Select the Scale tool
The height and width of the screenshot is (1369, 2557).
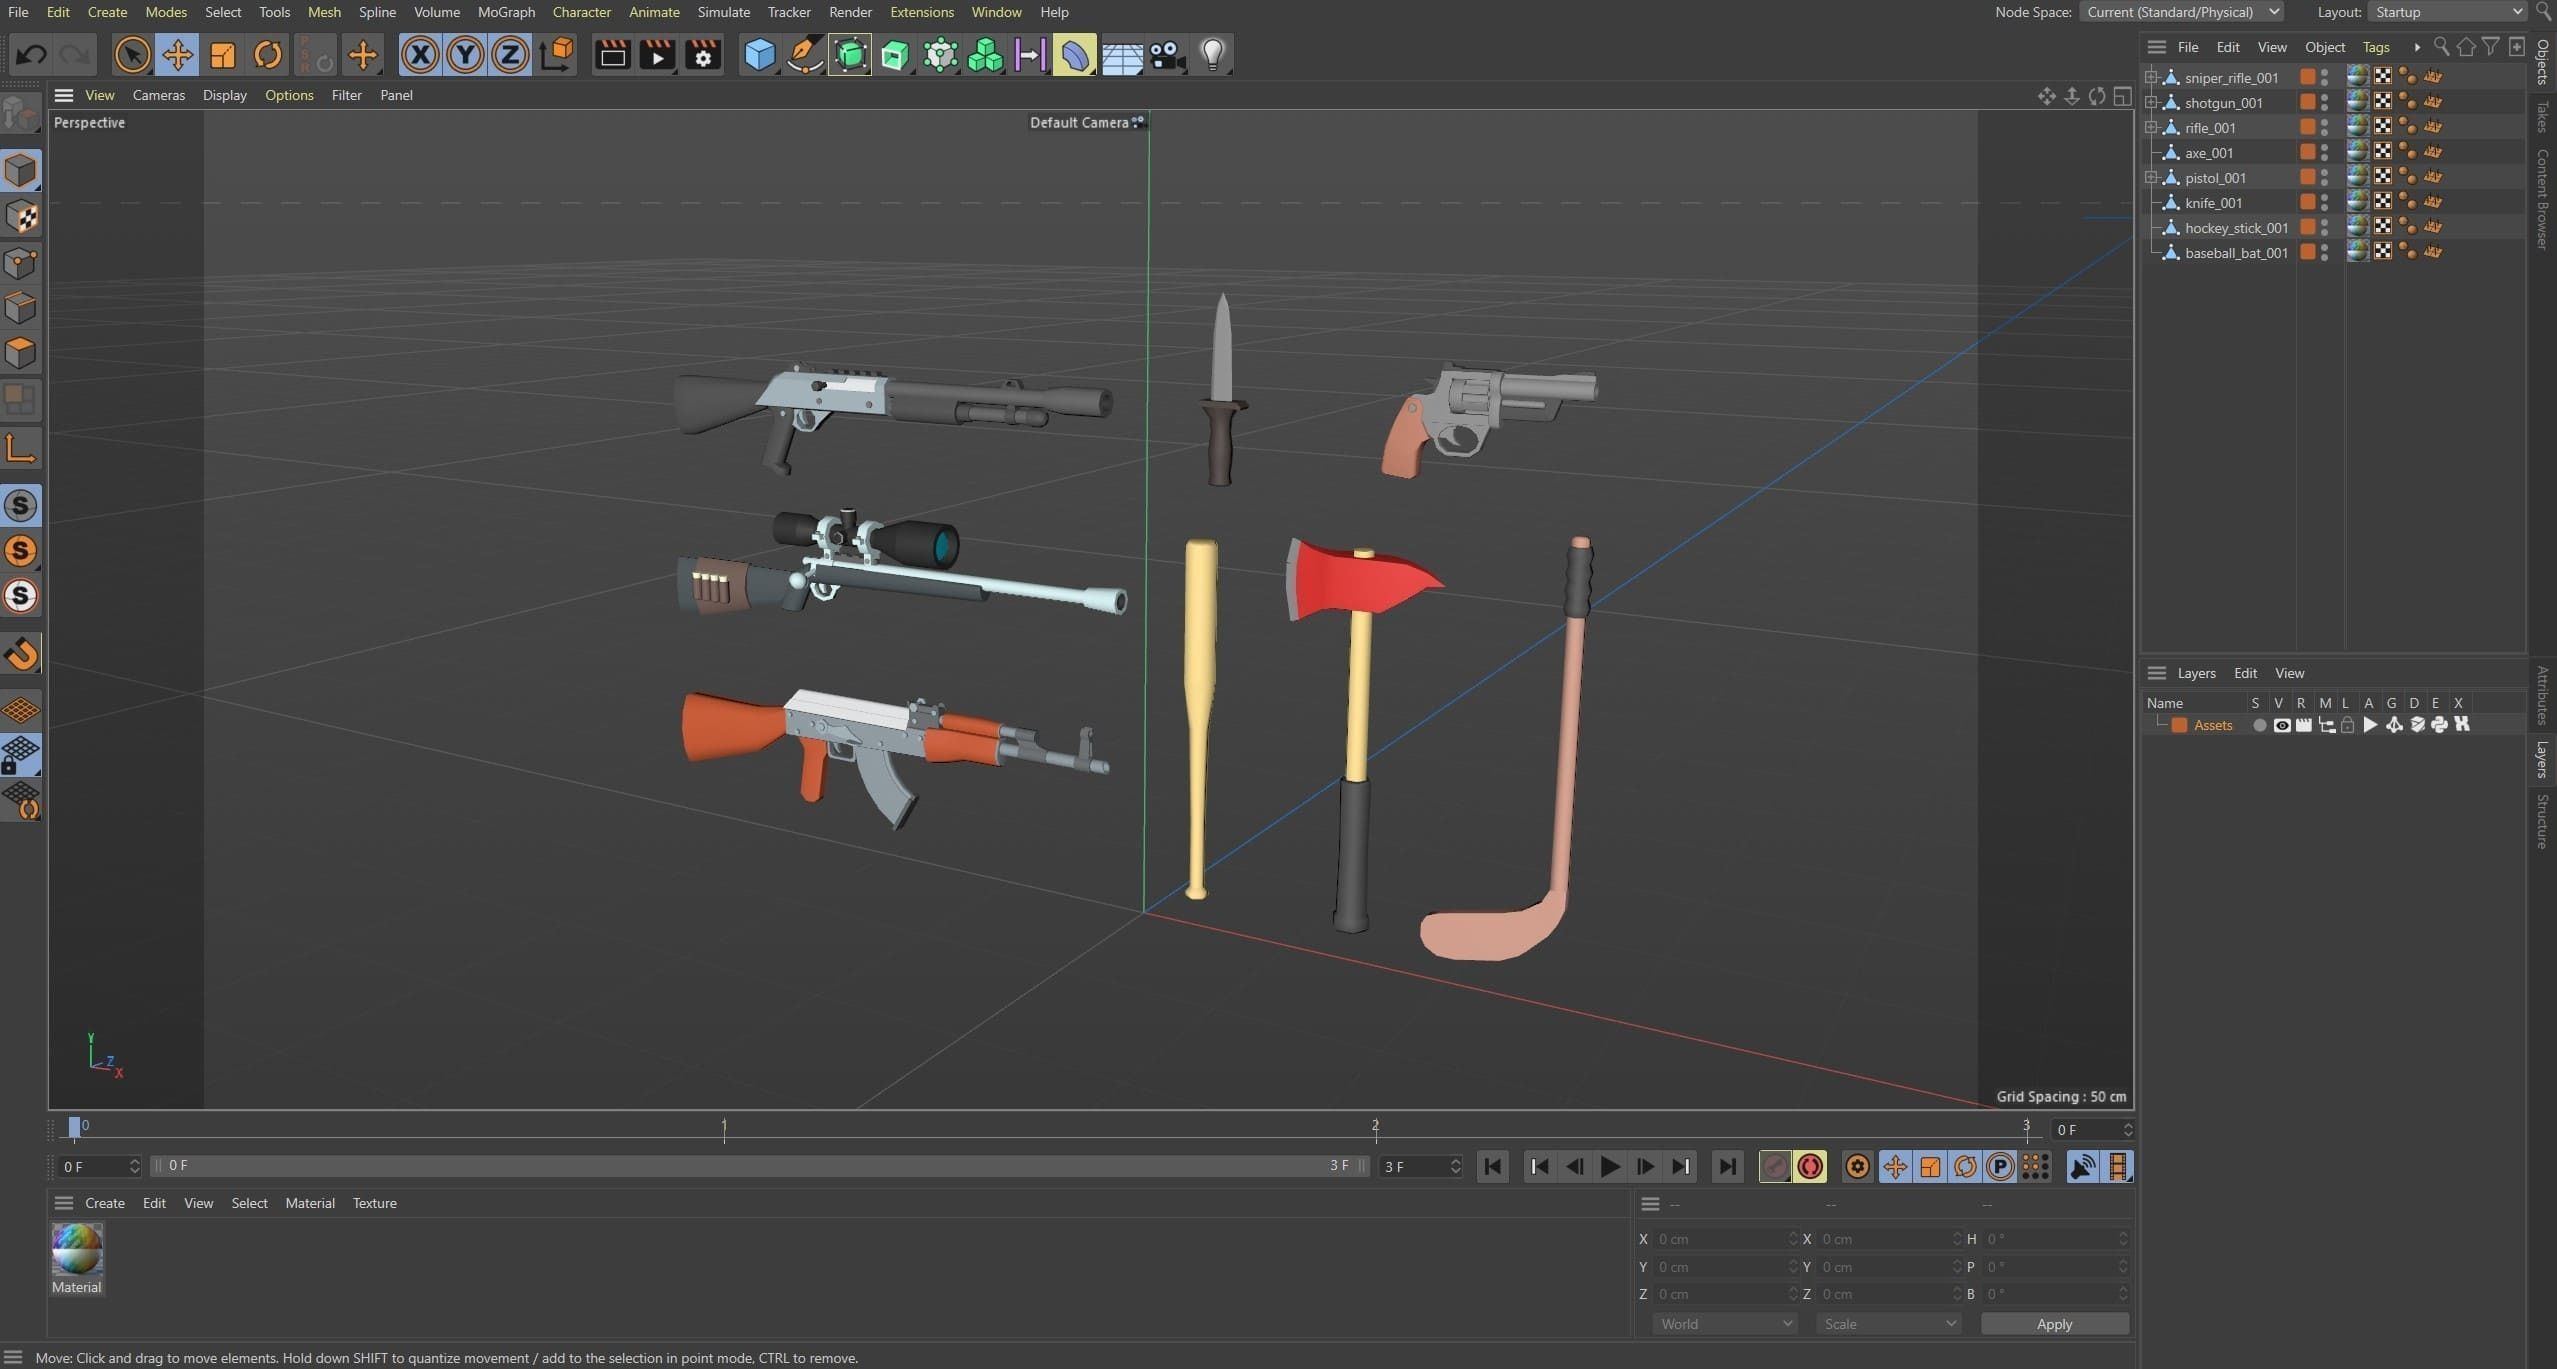point(222,55)
